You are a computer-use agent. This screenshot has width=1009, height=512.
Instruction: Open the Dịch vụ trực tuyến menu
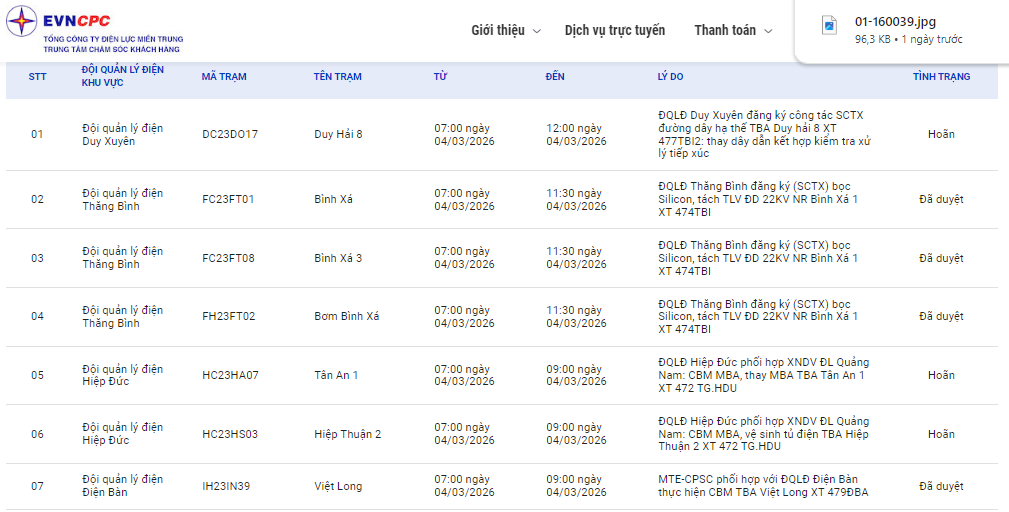(x=614, y=30)
